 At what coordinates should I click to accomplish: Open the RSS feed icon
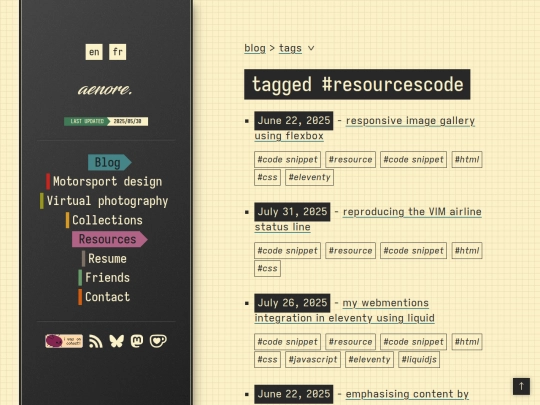pyautogui.click(x=96, y=341)
